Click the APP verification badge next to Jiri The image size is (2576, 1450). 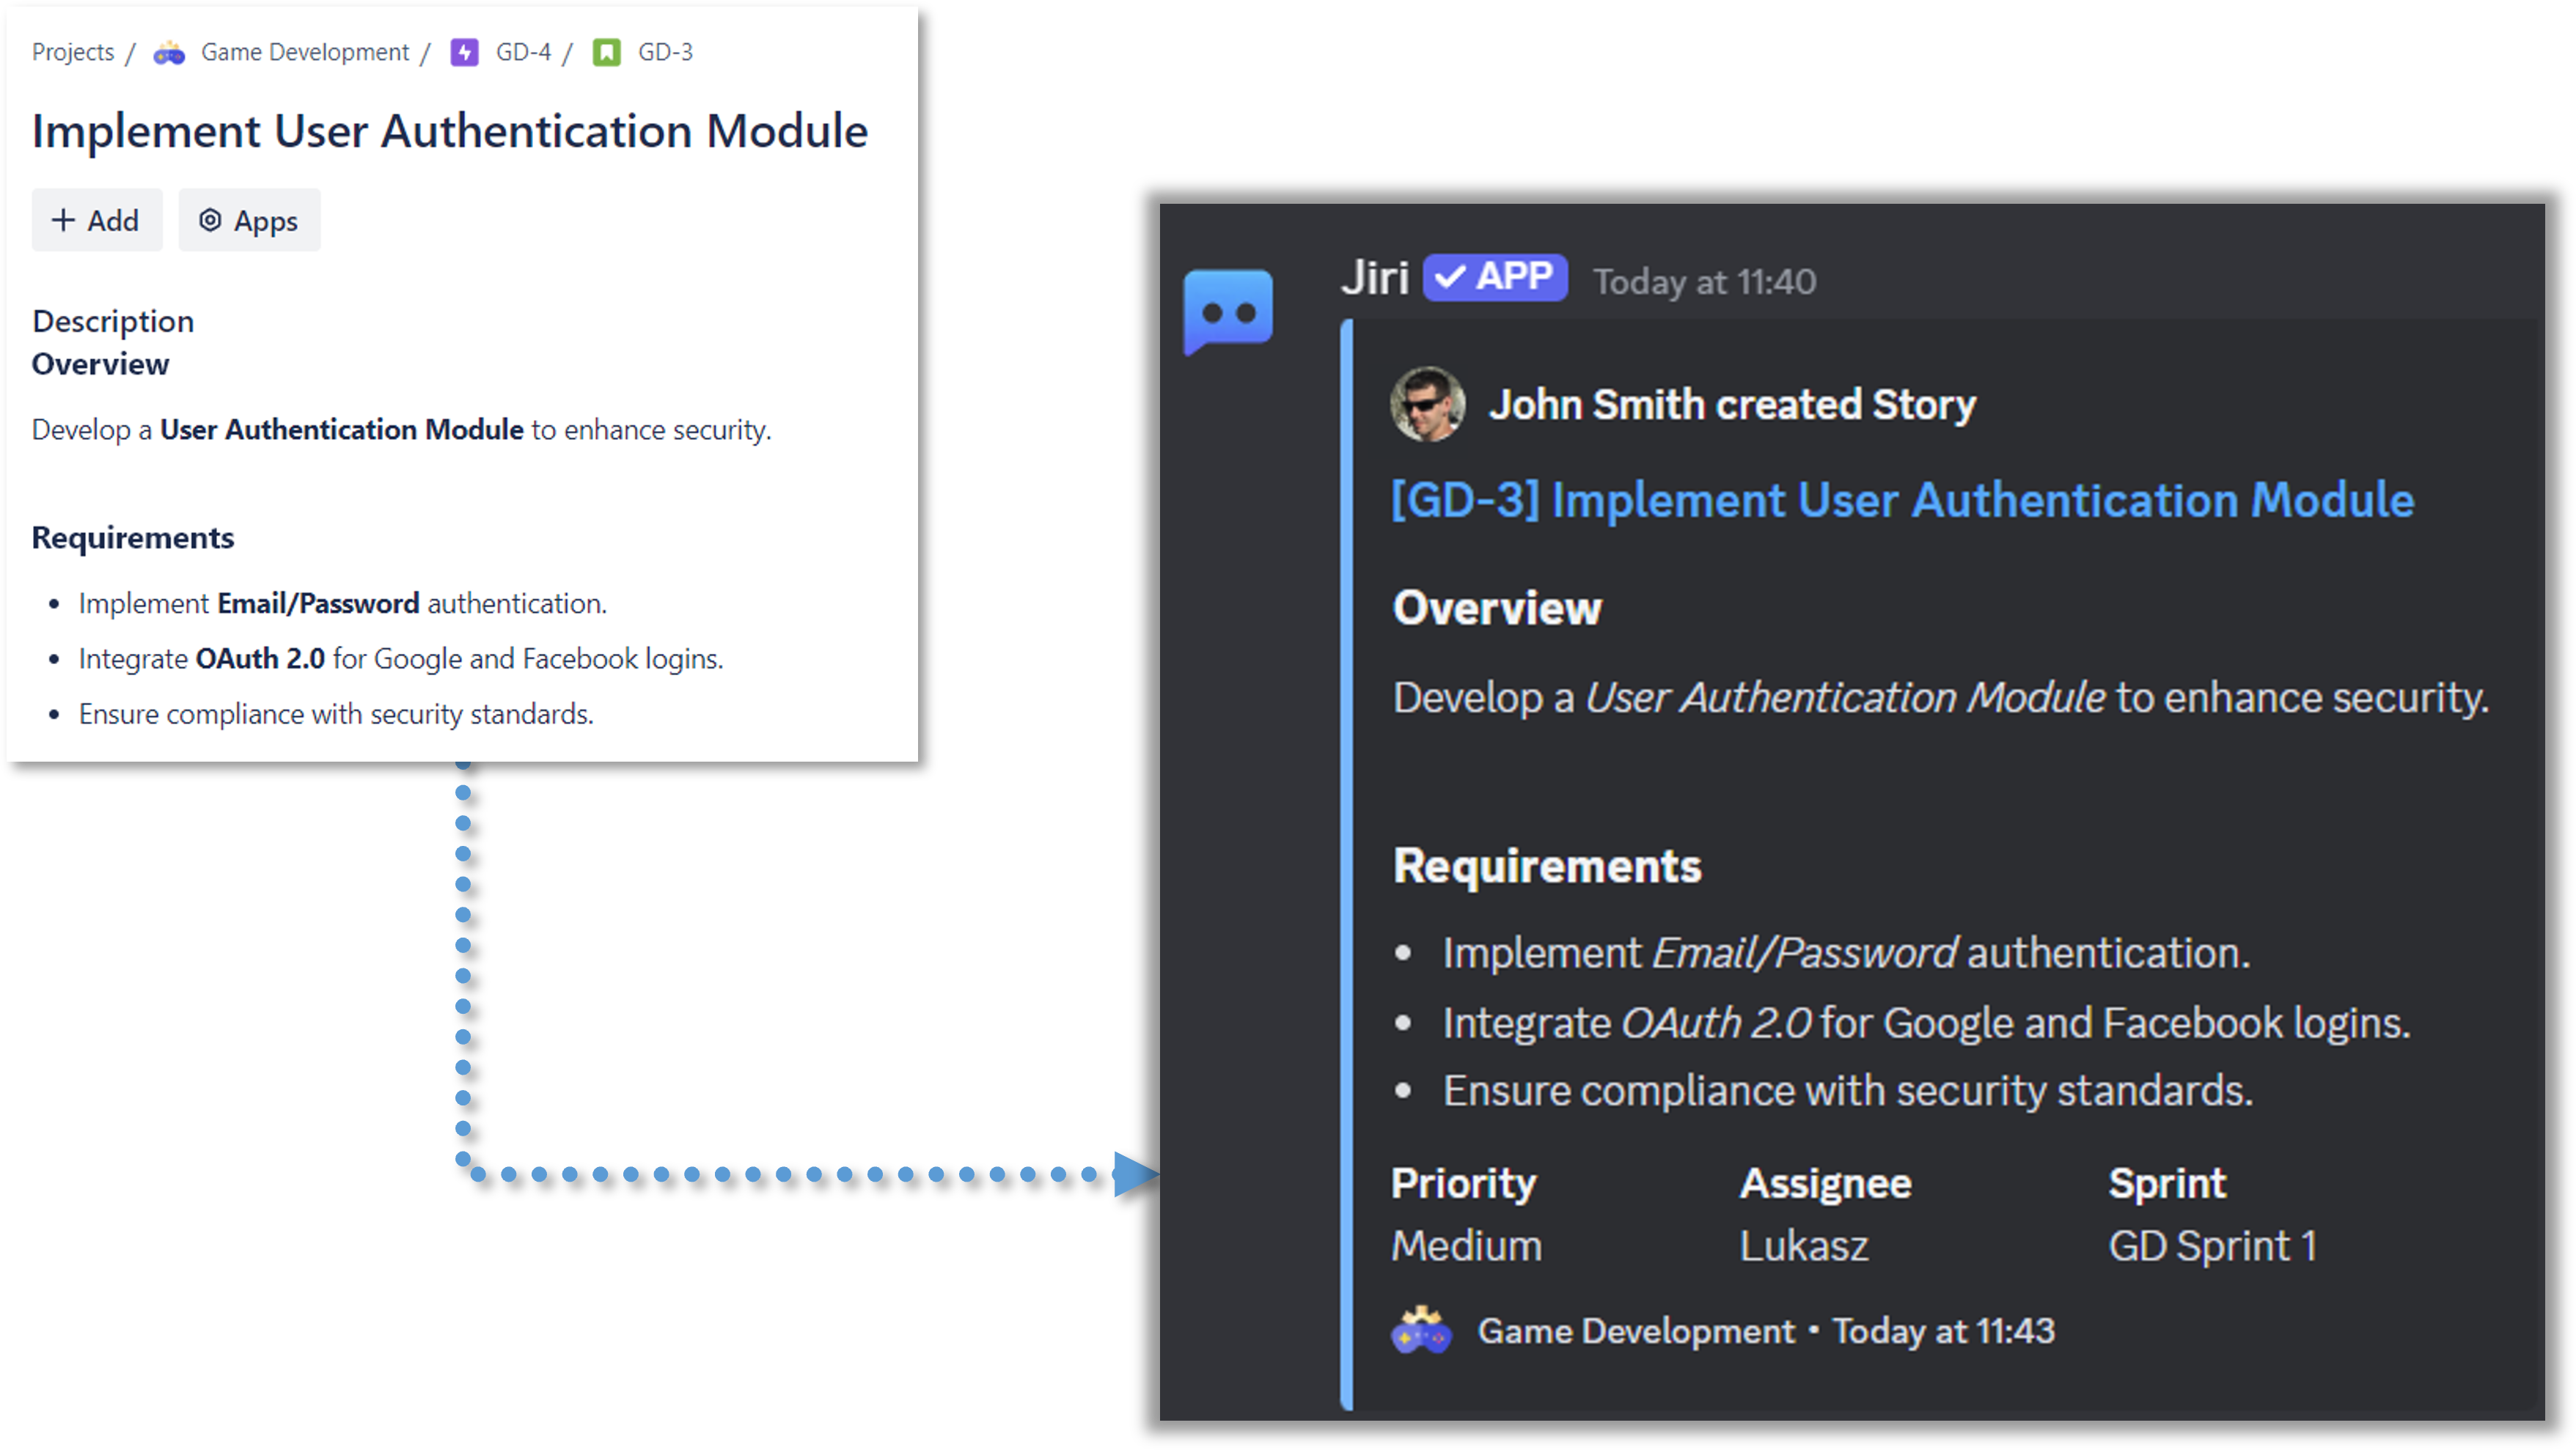tap(1495, 278)
